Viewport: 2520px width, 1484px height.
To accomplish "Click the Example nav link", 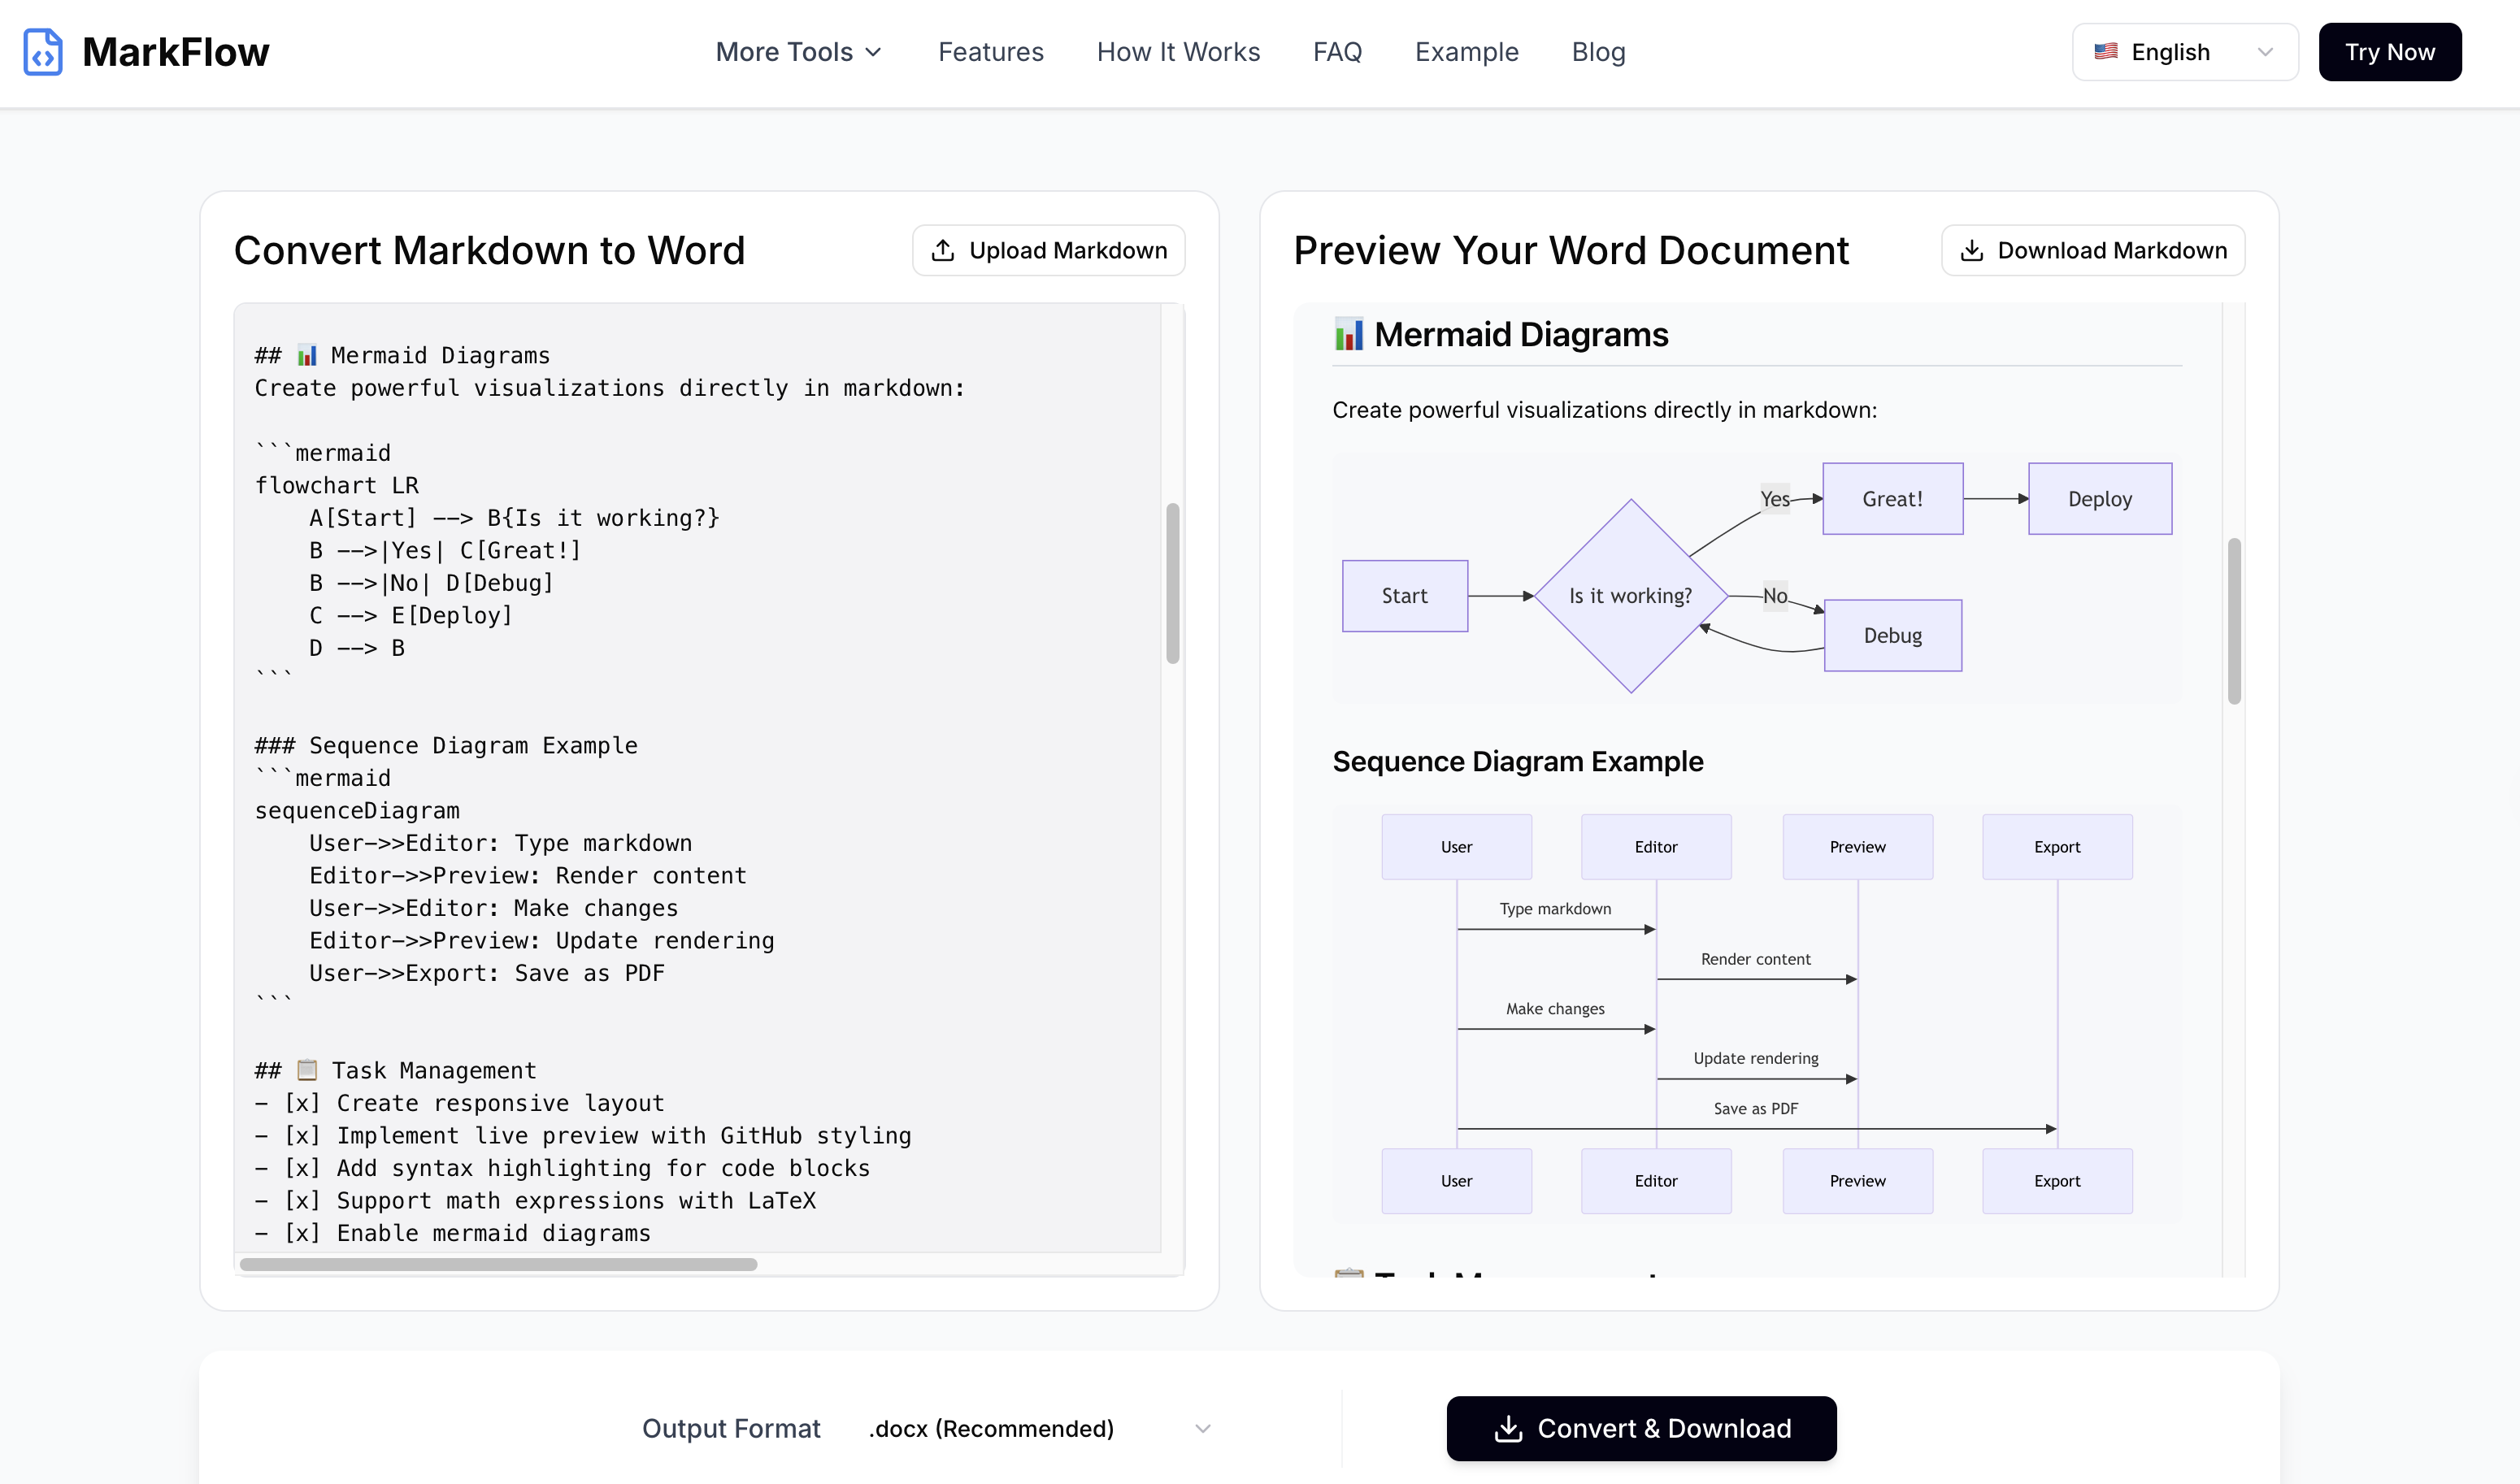I will tap(1466, 52).
